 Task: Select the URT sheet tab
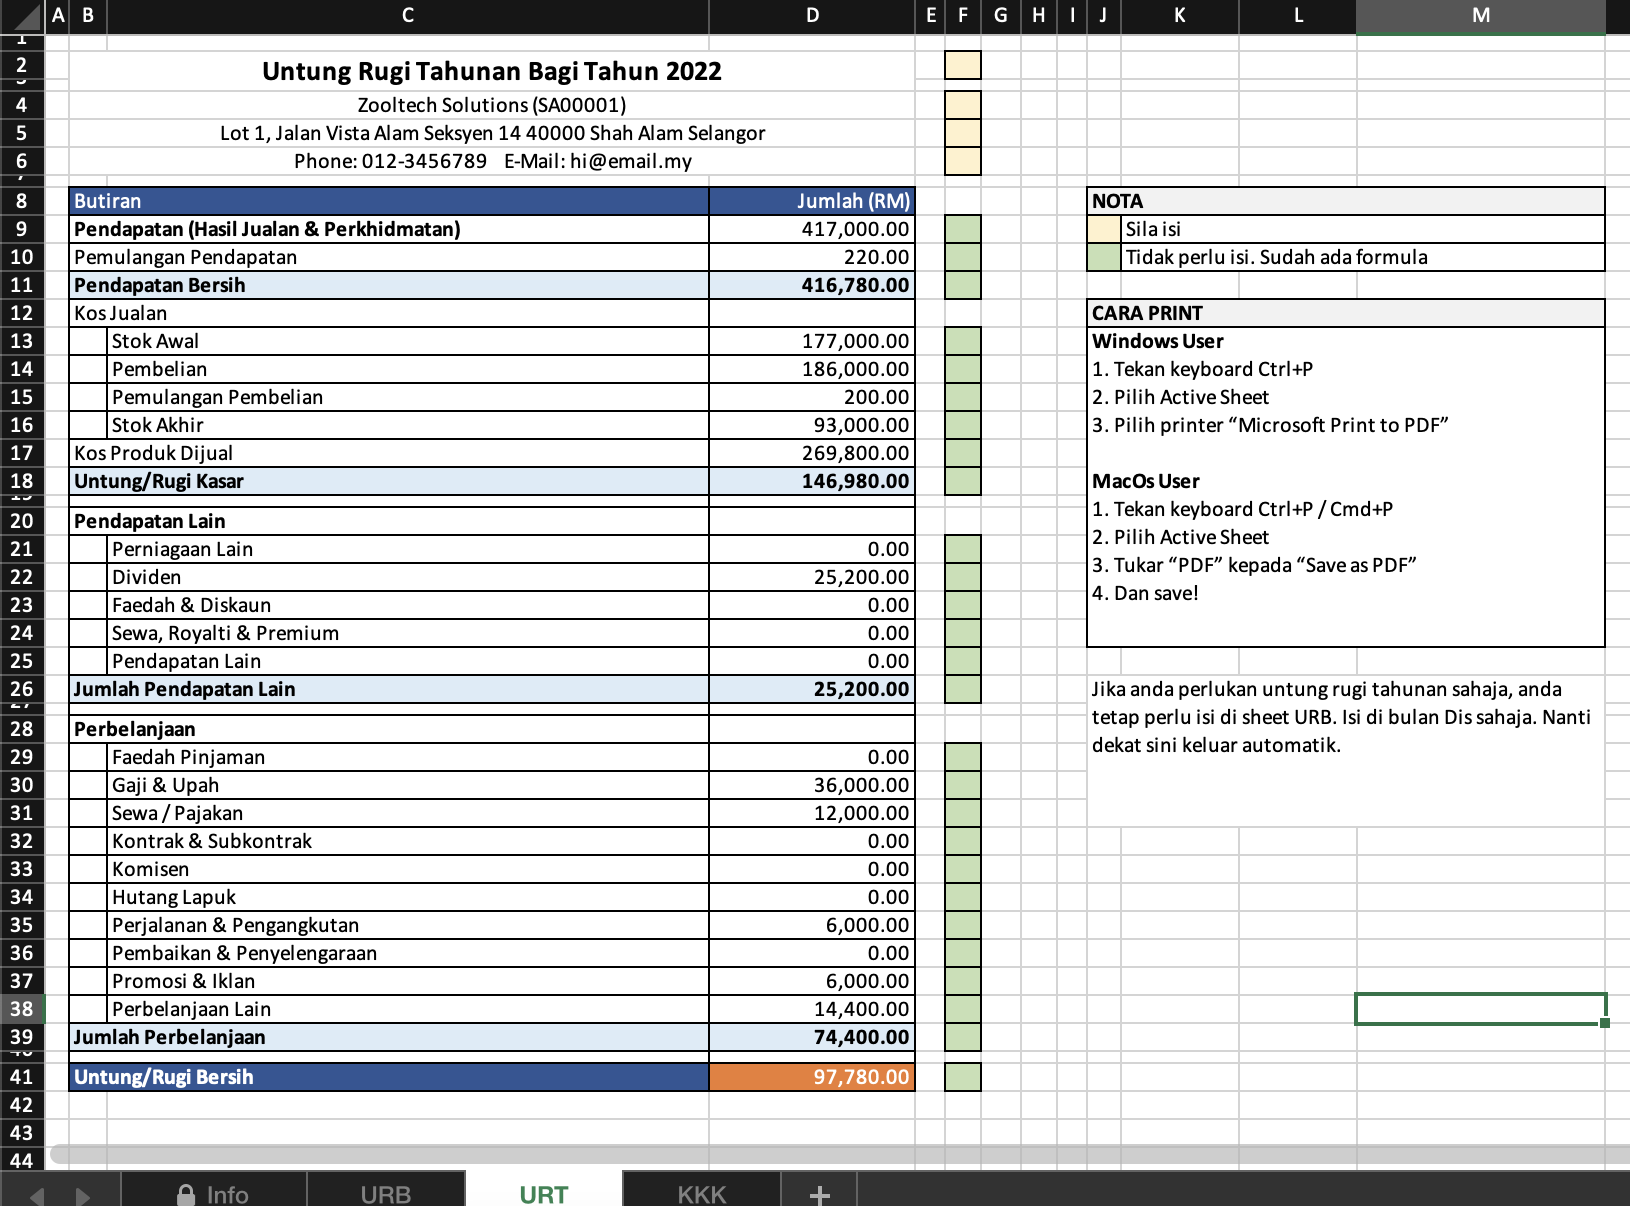544,1194
